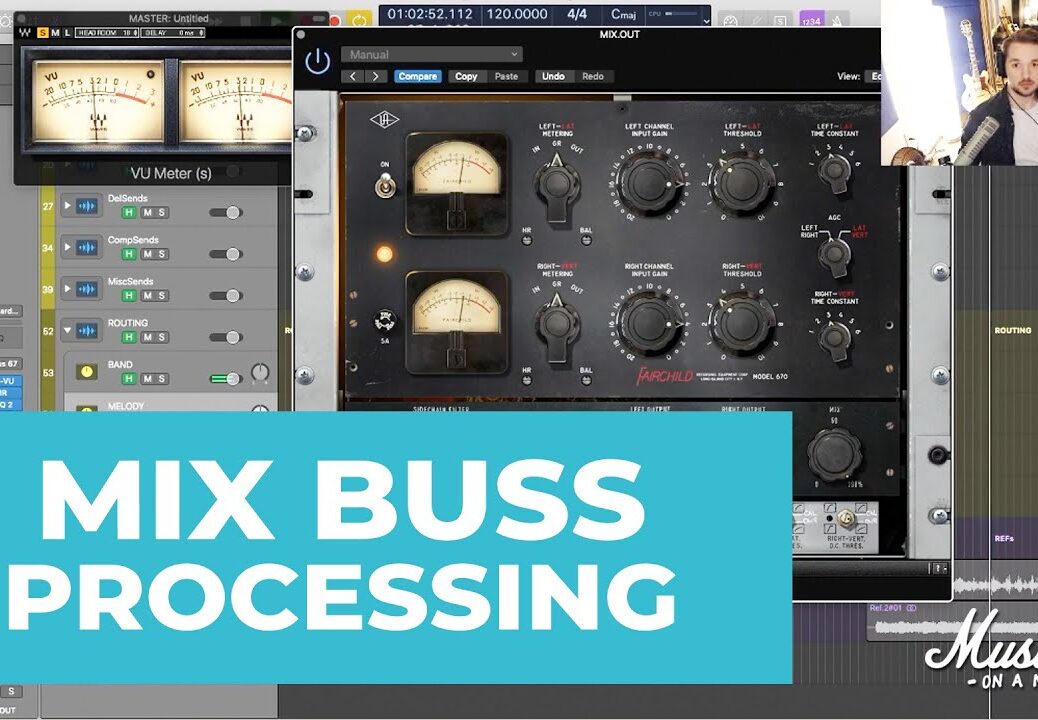
Task: Toggle the Fairchild plugin power button
Action: click(318, 62)
